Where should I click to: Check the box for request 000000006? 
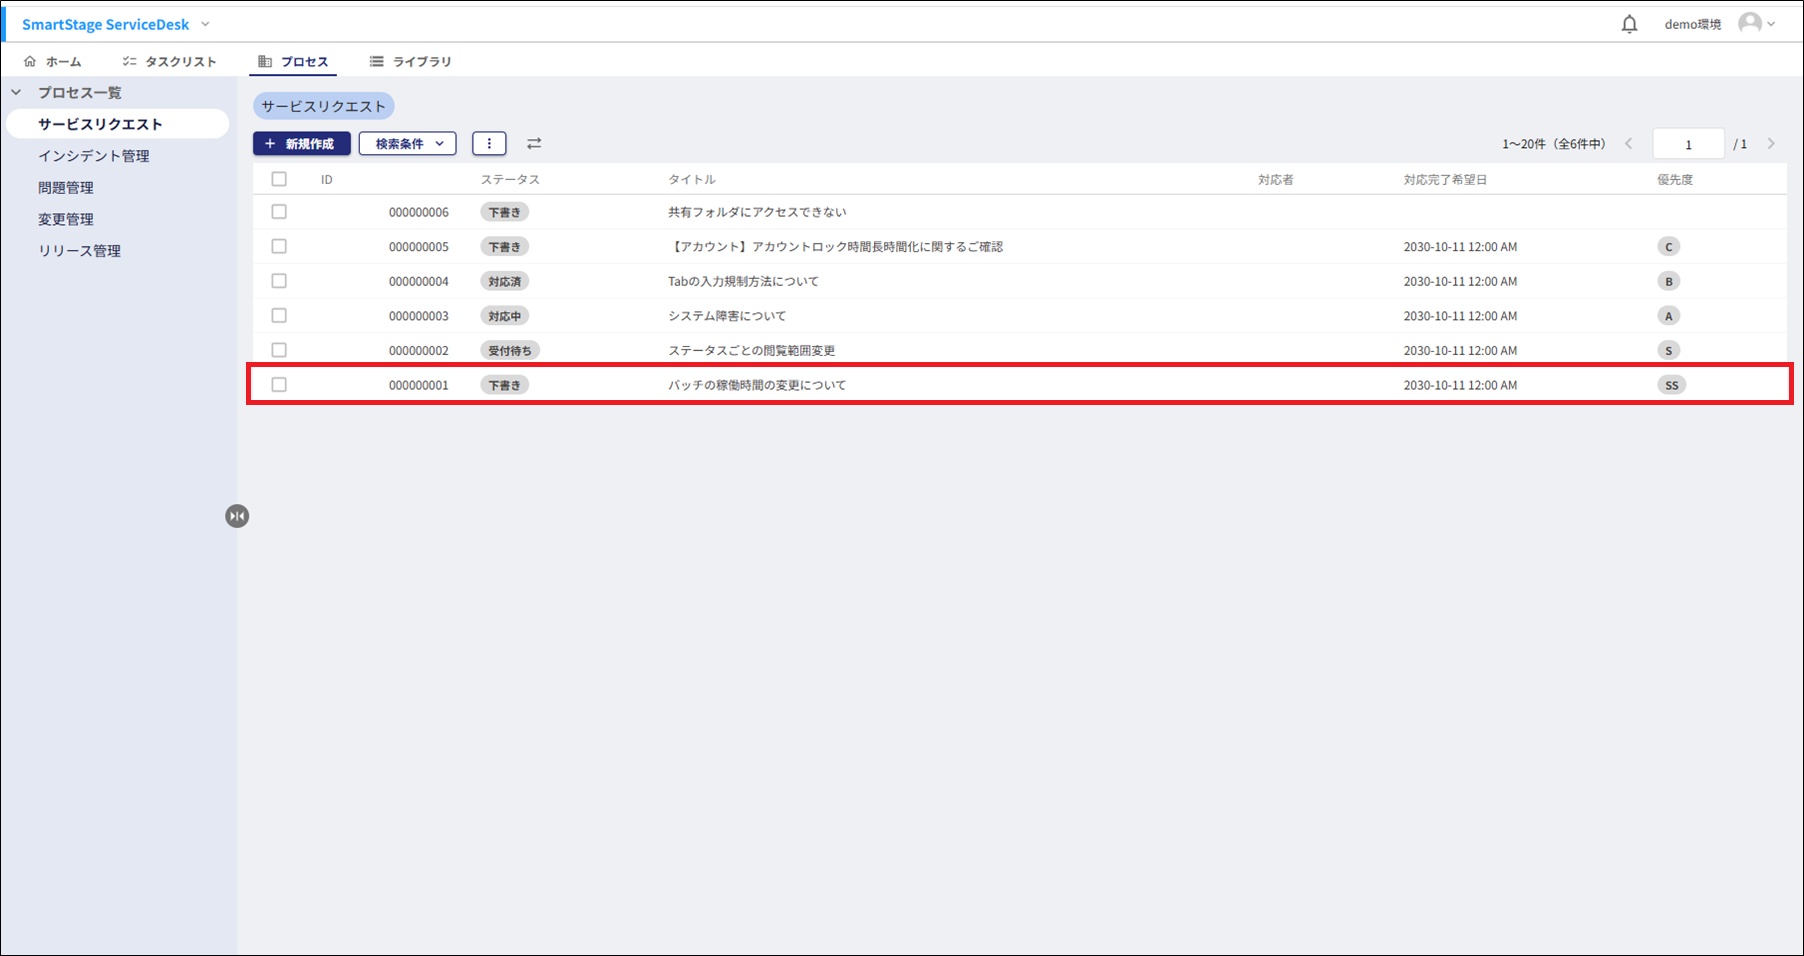(279, 212)
